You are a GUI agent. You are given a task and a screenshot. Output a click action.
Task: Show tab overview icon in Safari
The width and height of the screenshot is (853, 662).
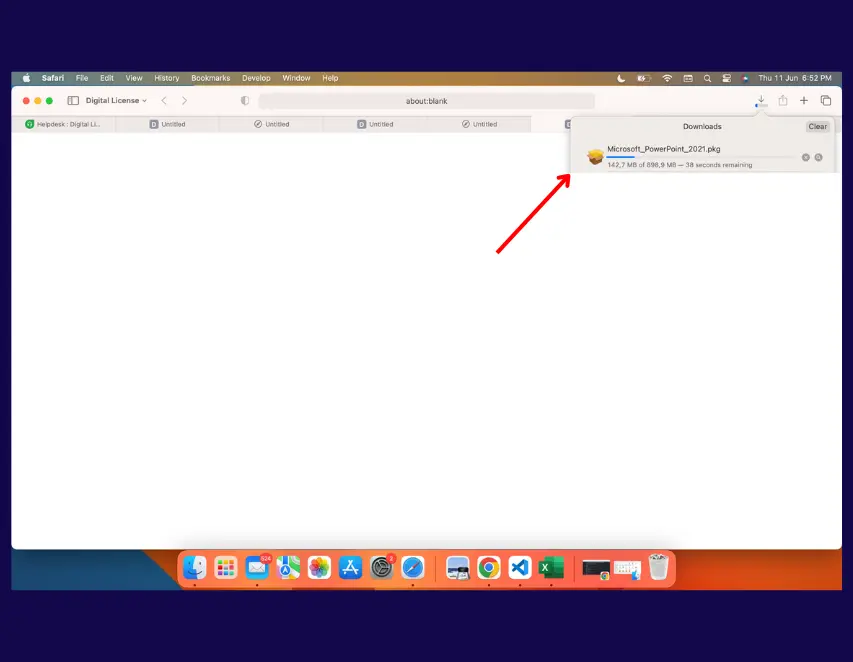(825, 101)
